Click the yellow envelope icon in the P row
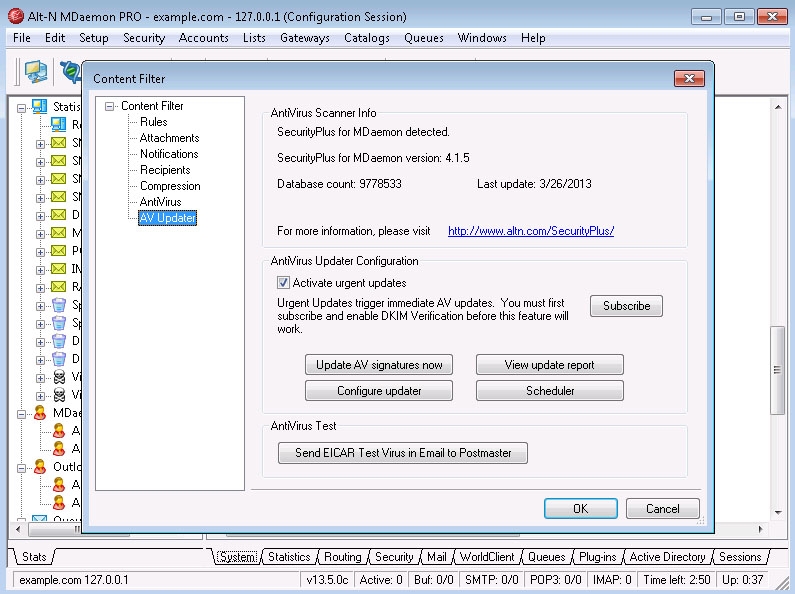The height and width of the screenshot is (594, 795). (x=59, y=250)
